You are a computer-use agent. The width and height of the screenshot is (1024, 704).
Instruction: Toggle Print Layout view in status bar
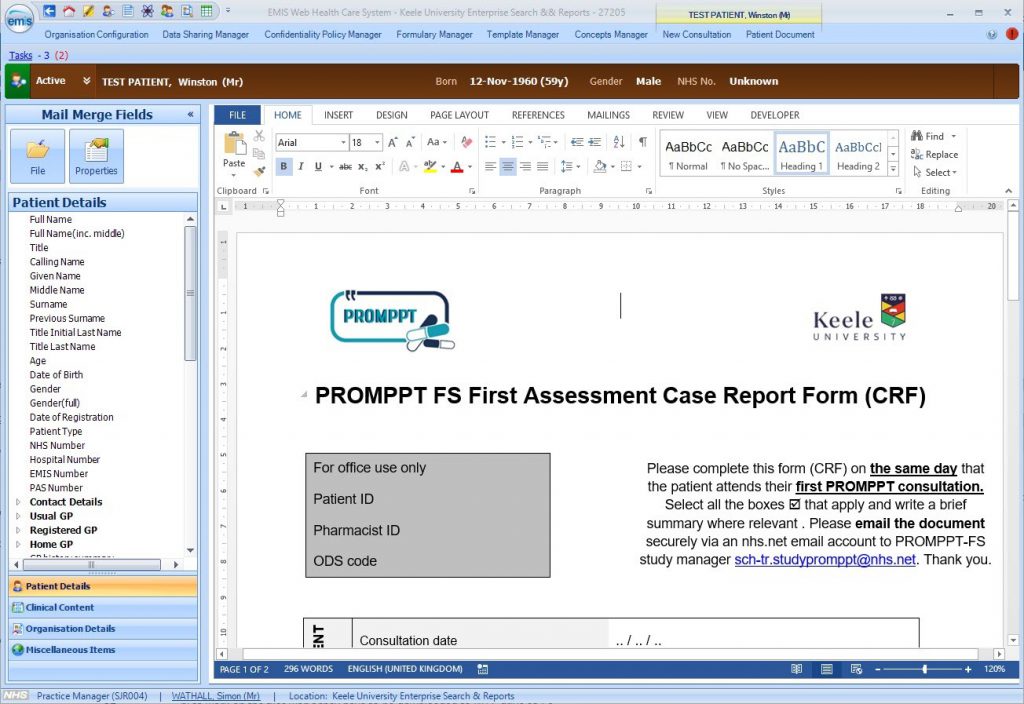[x=826, y=669]
